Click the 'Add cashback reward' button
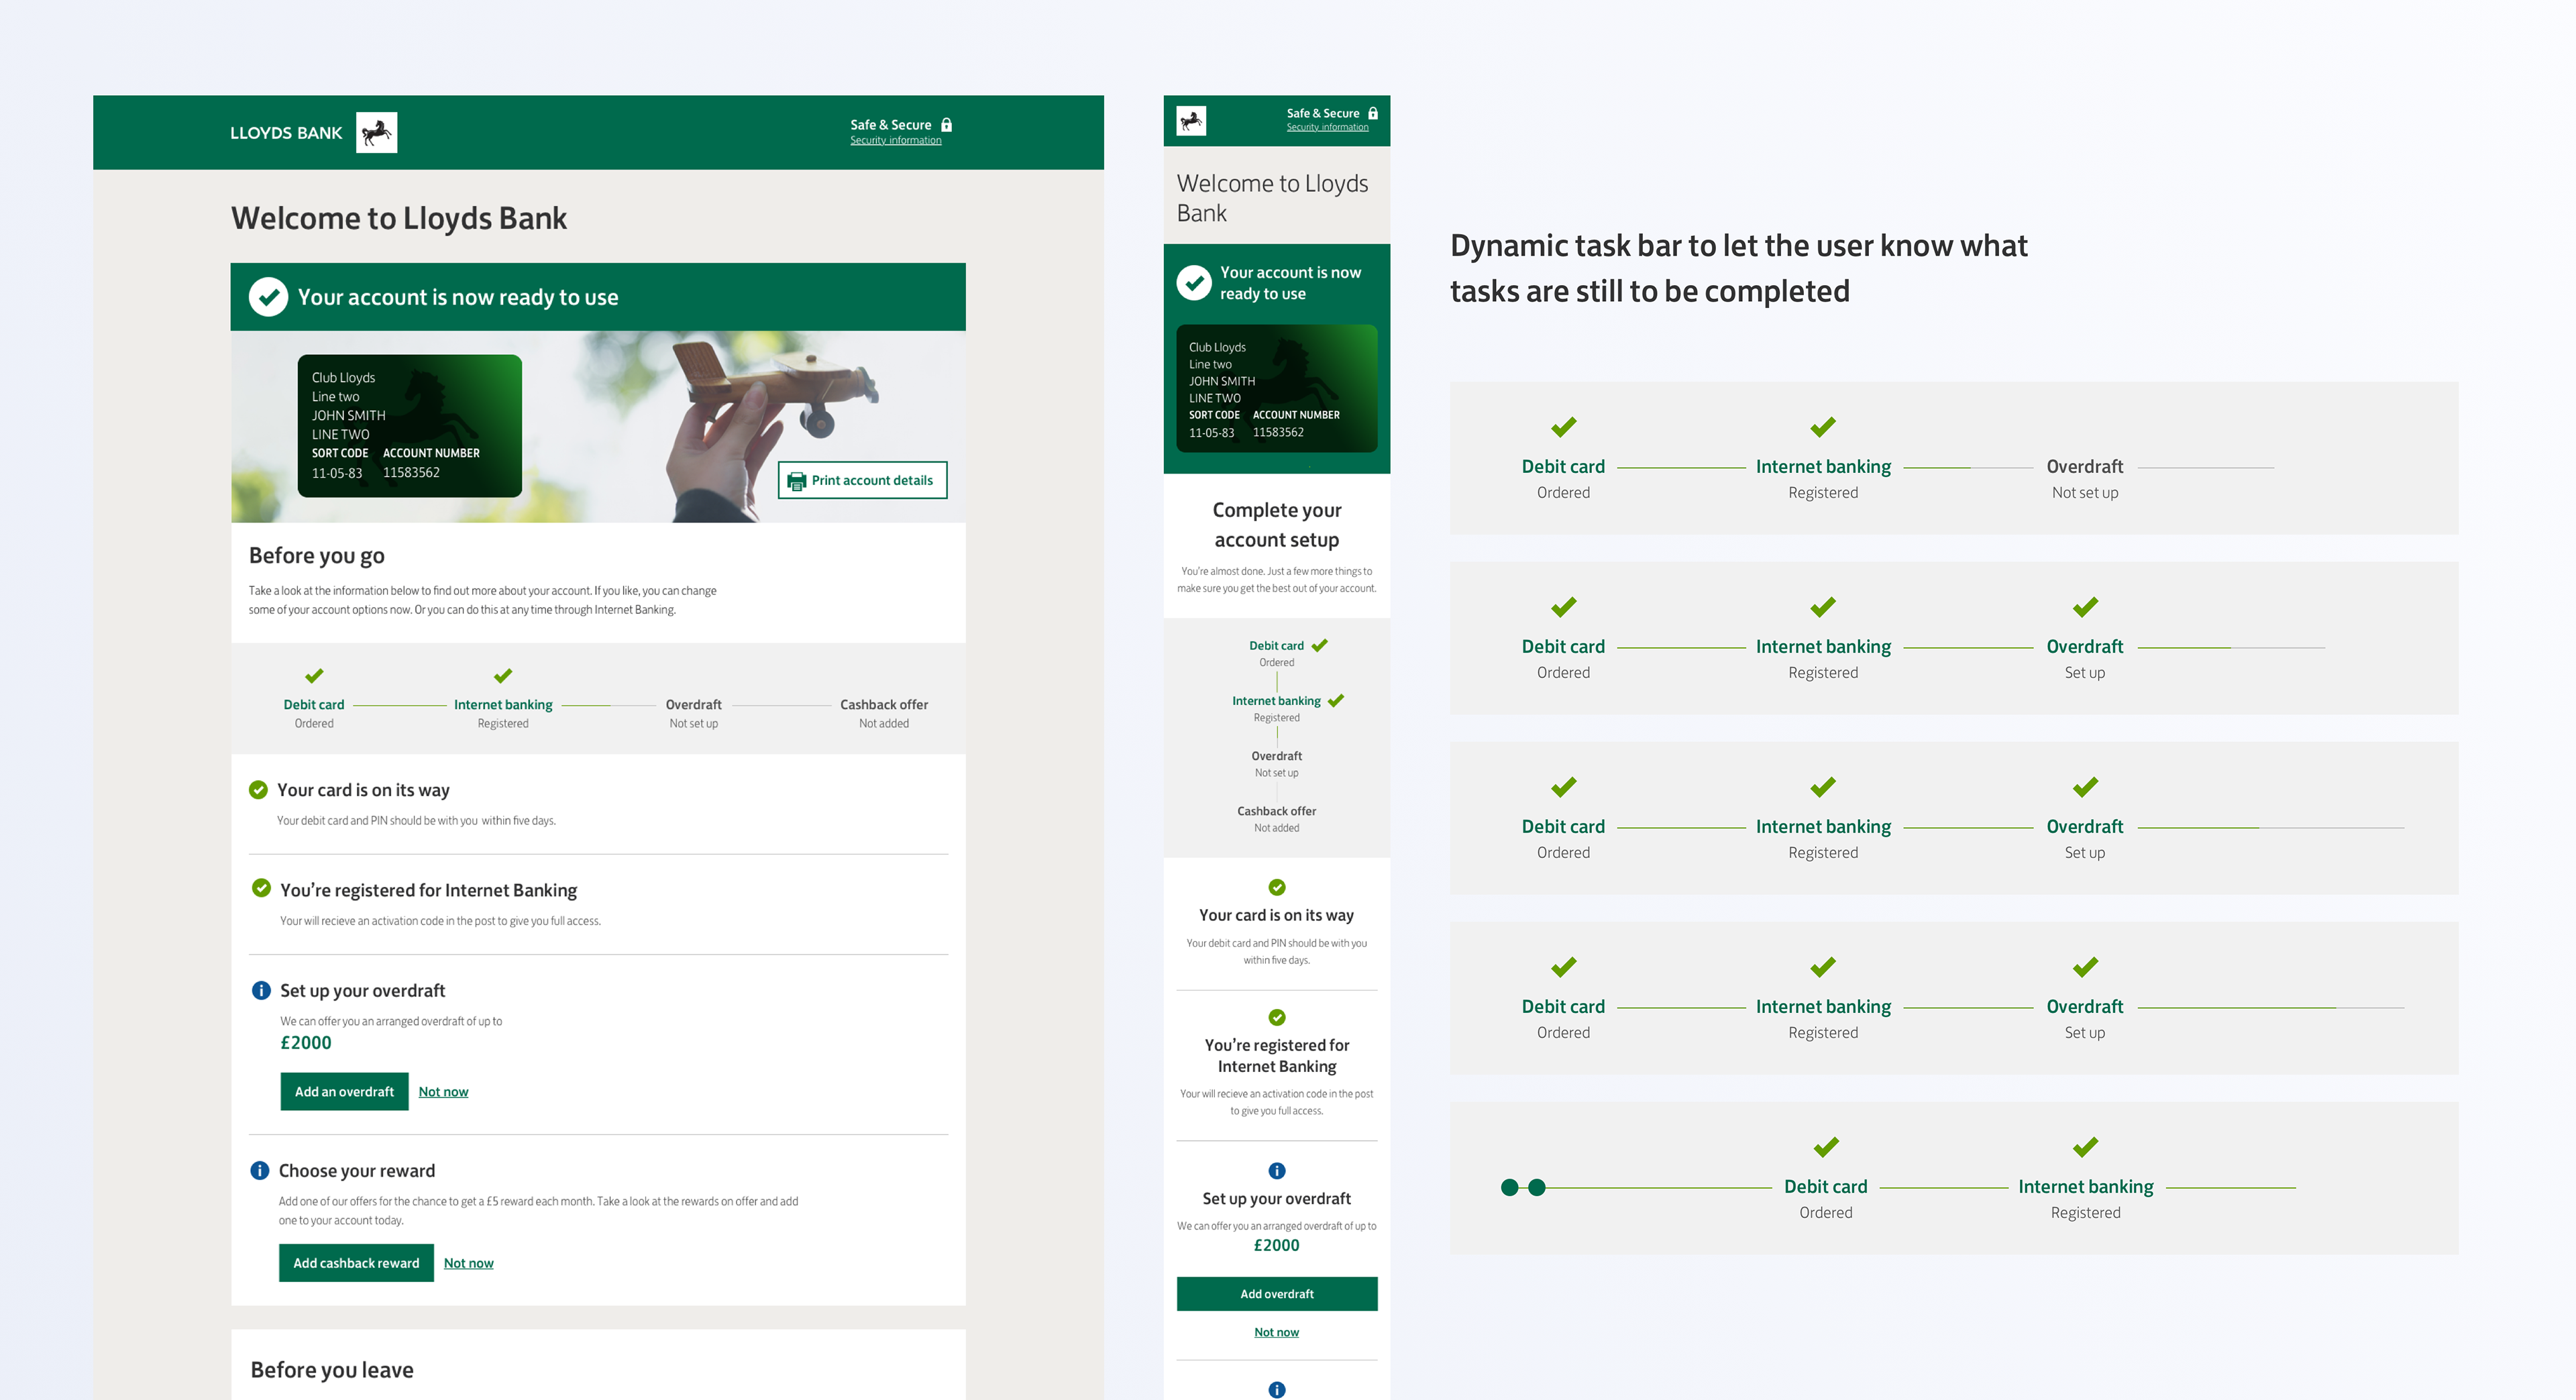Viewport: 2576px width, 1400px height. [356, 1263]
